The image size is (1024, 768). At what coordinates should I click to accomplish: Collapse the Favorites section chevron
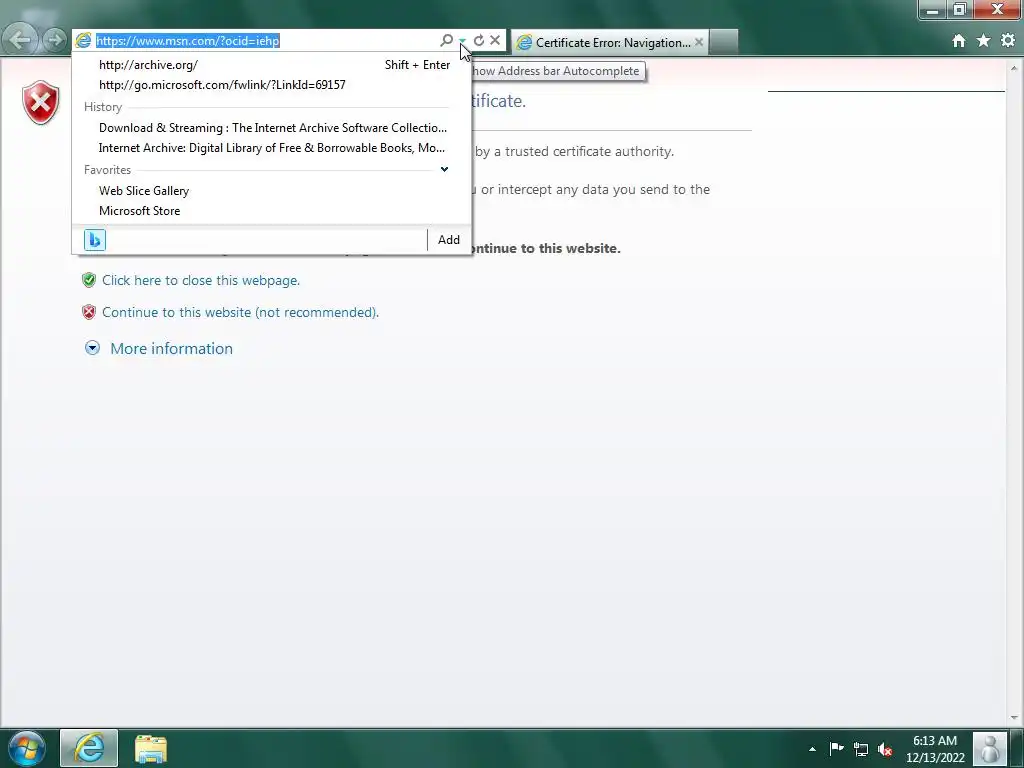pos(444,169)
